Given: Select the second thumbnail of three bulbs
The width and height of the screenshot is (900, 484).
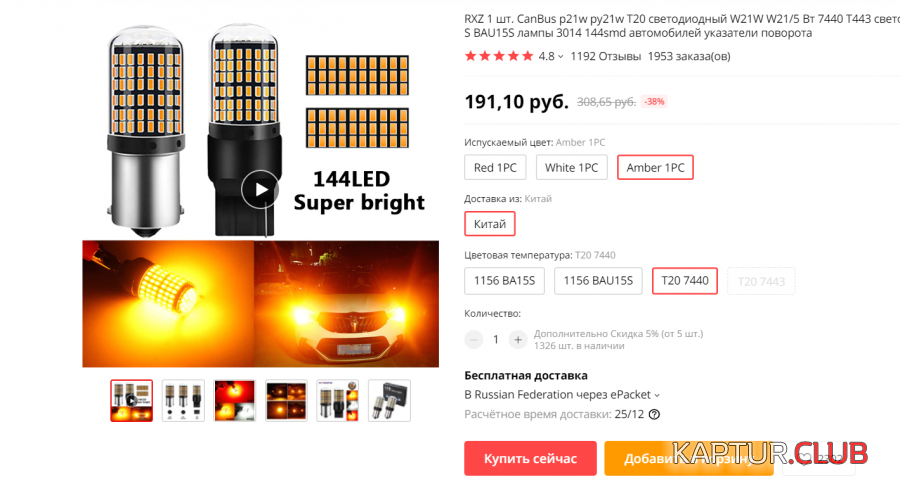Looking at the screenshot, I should (183, 401).
